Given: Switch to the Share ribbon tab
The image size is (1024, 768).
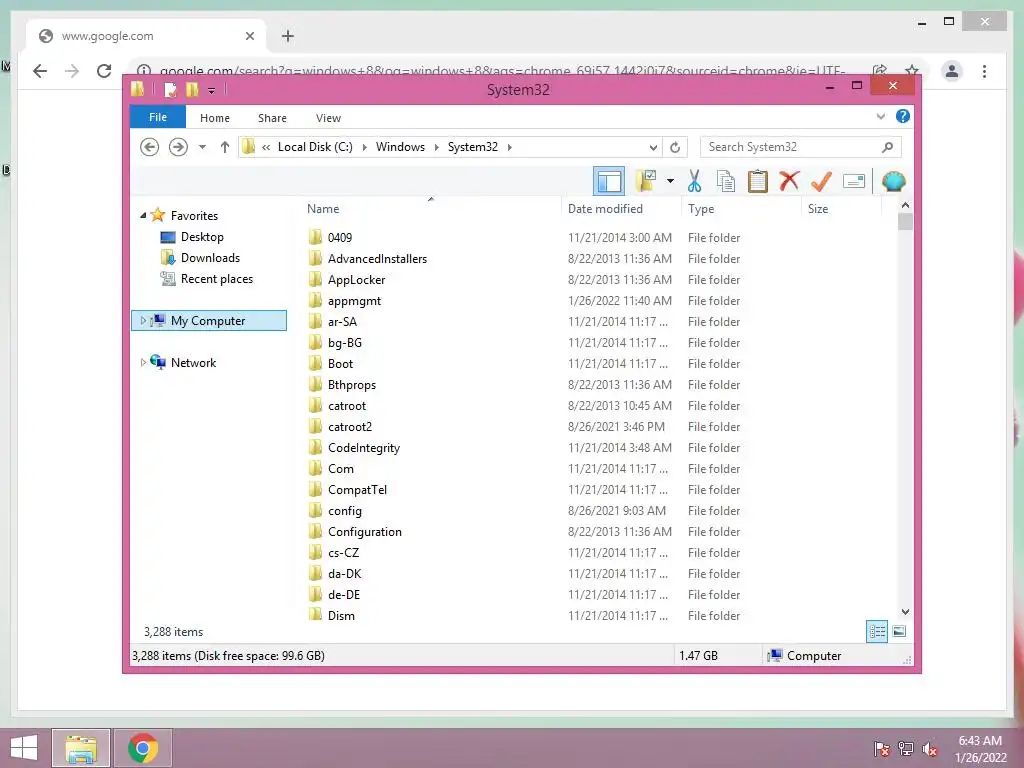Looking at the screenshot, I should point(272,118).
